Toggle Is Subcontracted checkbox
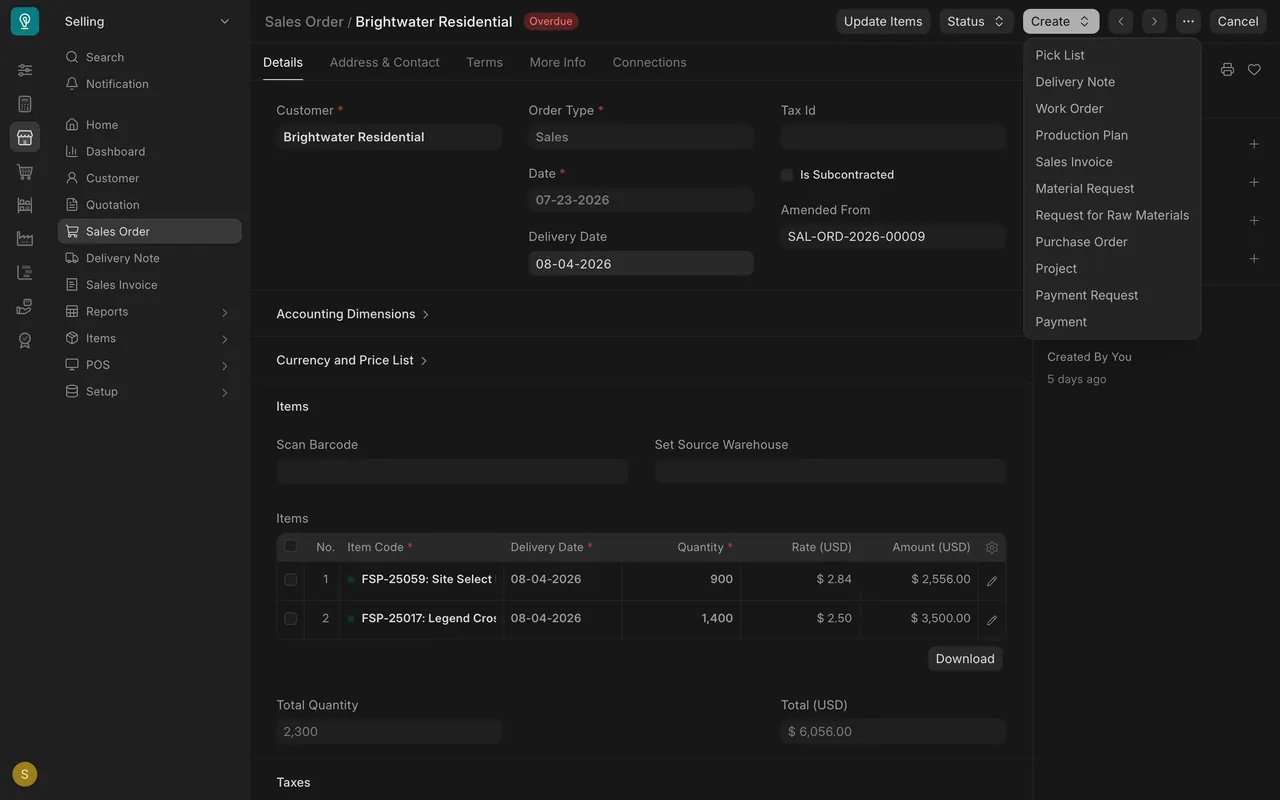 (787, 175)
